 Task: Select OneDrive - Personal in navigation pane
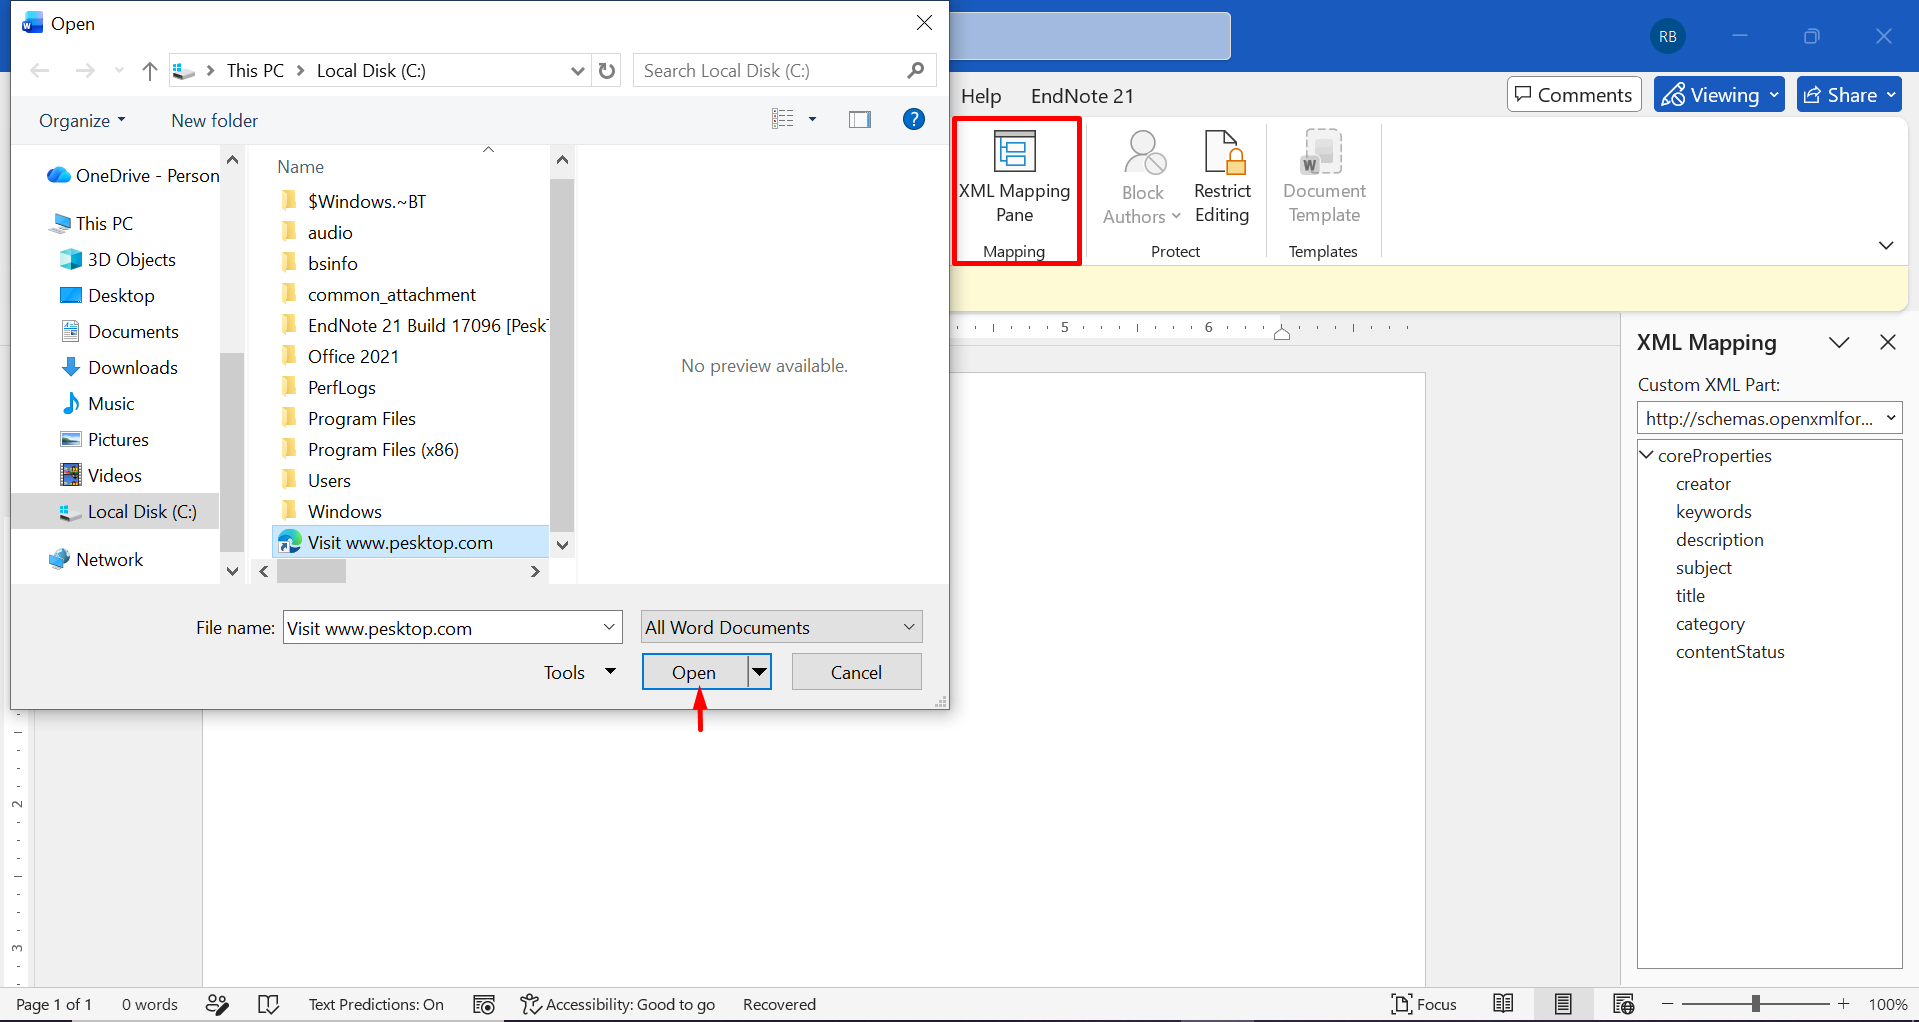pos(133,175)
